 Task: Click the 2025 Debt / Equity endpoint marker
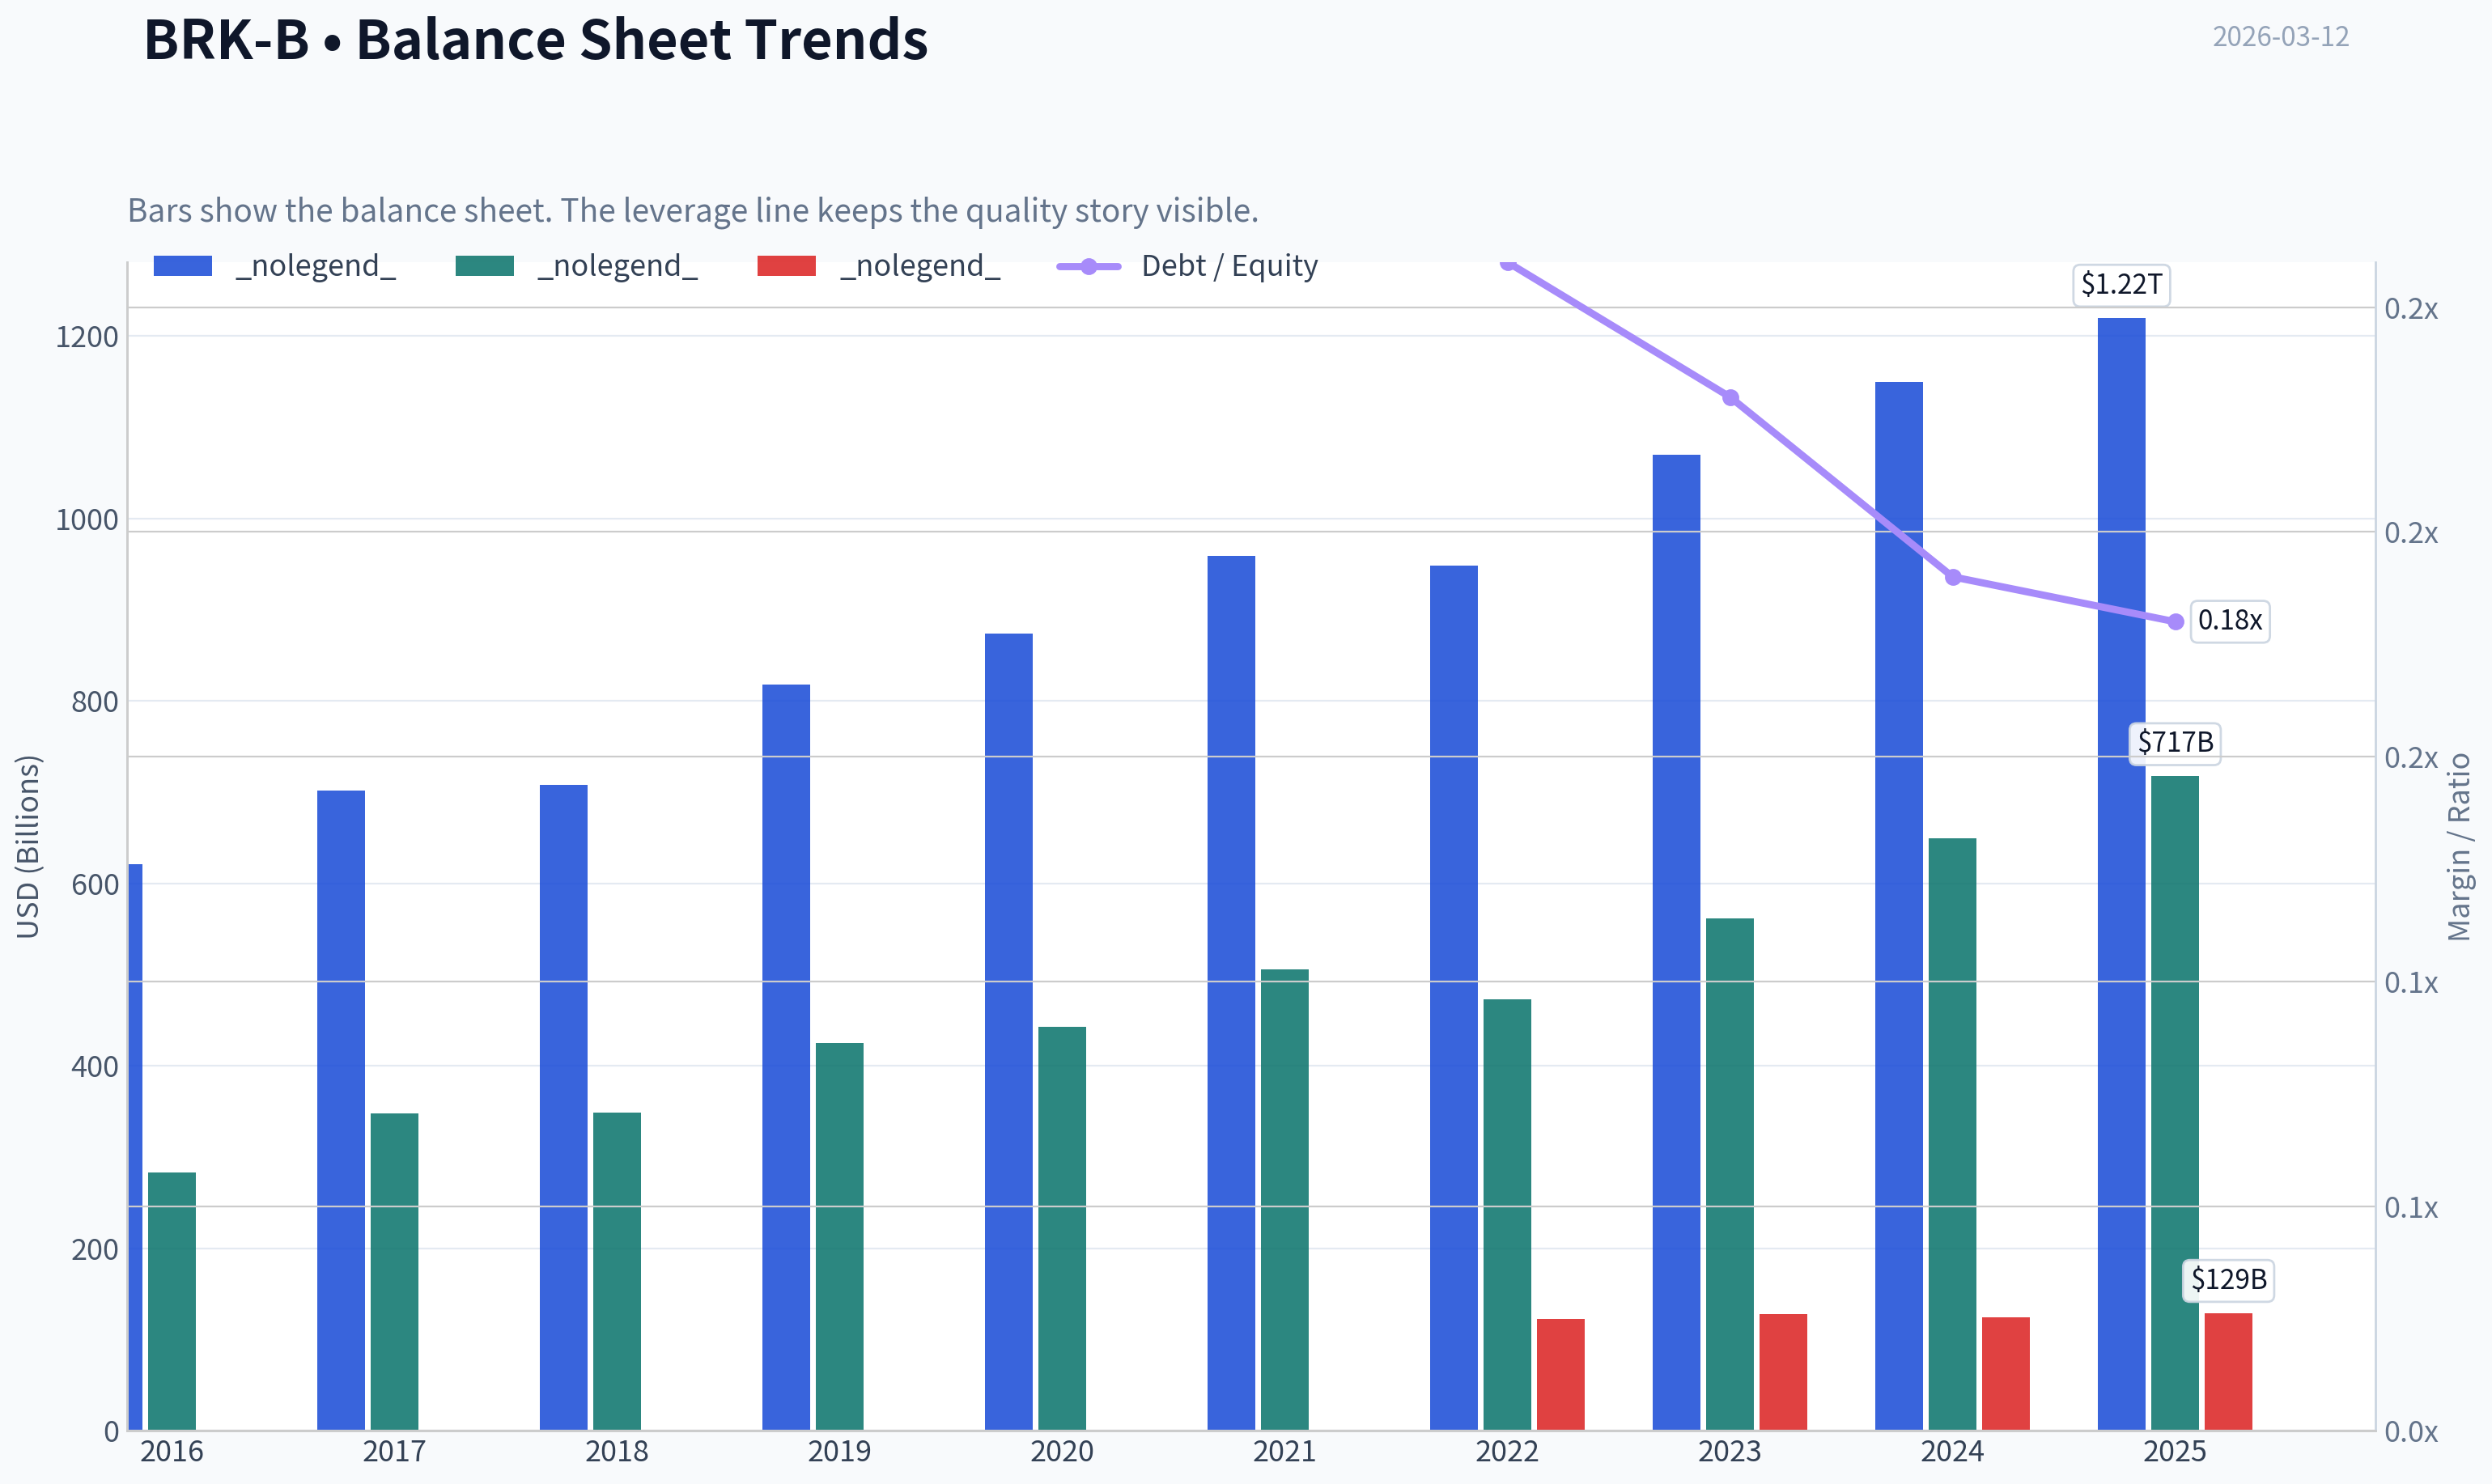(x=2175, y=622)
